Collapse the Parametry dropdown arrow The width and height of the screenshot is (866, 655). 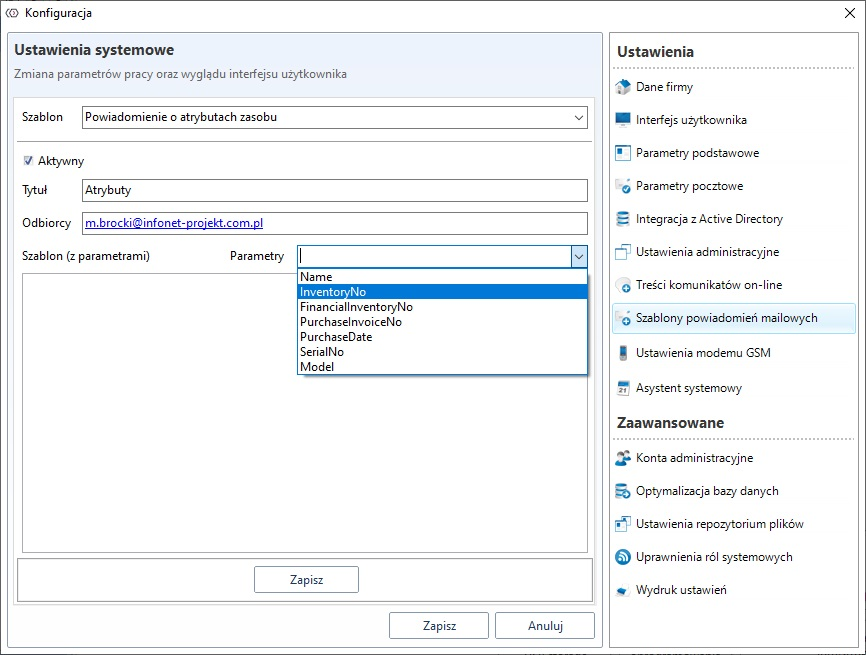pos(579,257)
